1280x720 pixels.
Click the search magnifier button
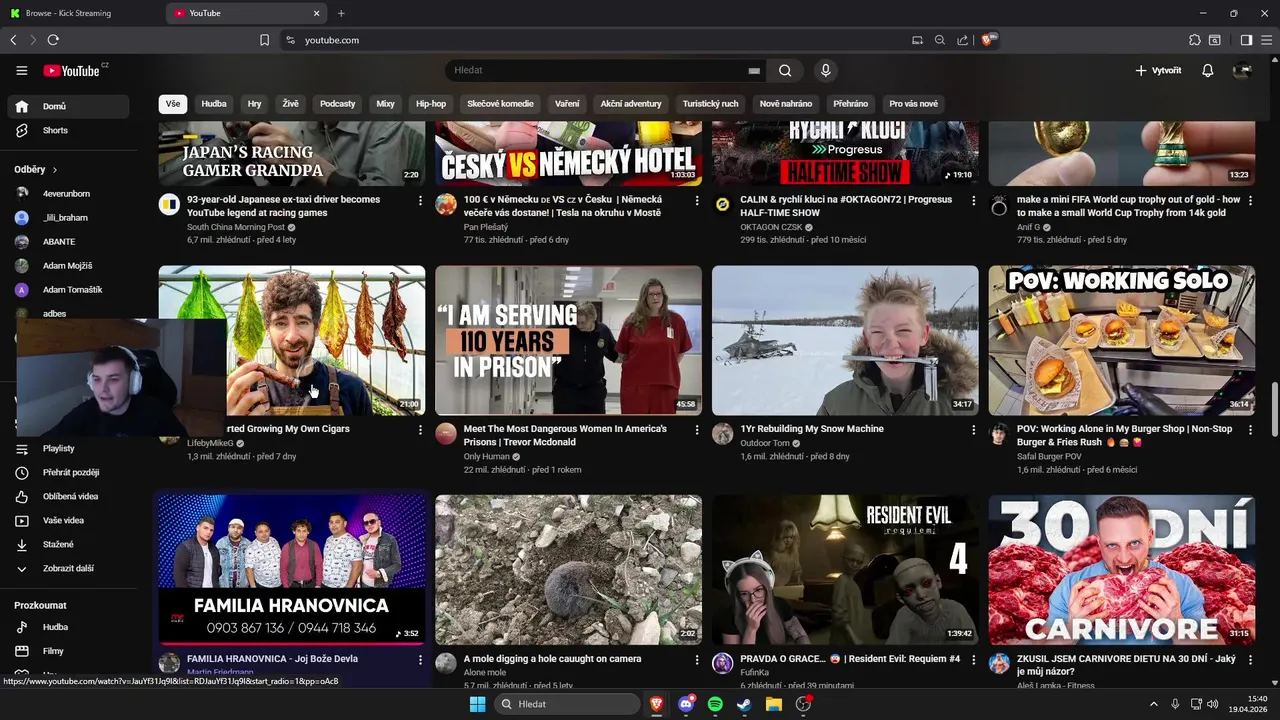[x=785, y=71]
